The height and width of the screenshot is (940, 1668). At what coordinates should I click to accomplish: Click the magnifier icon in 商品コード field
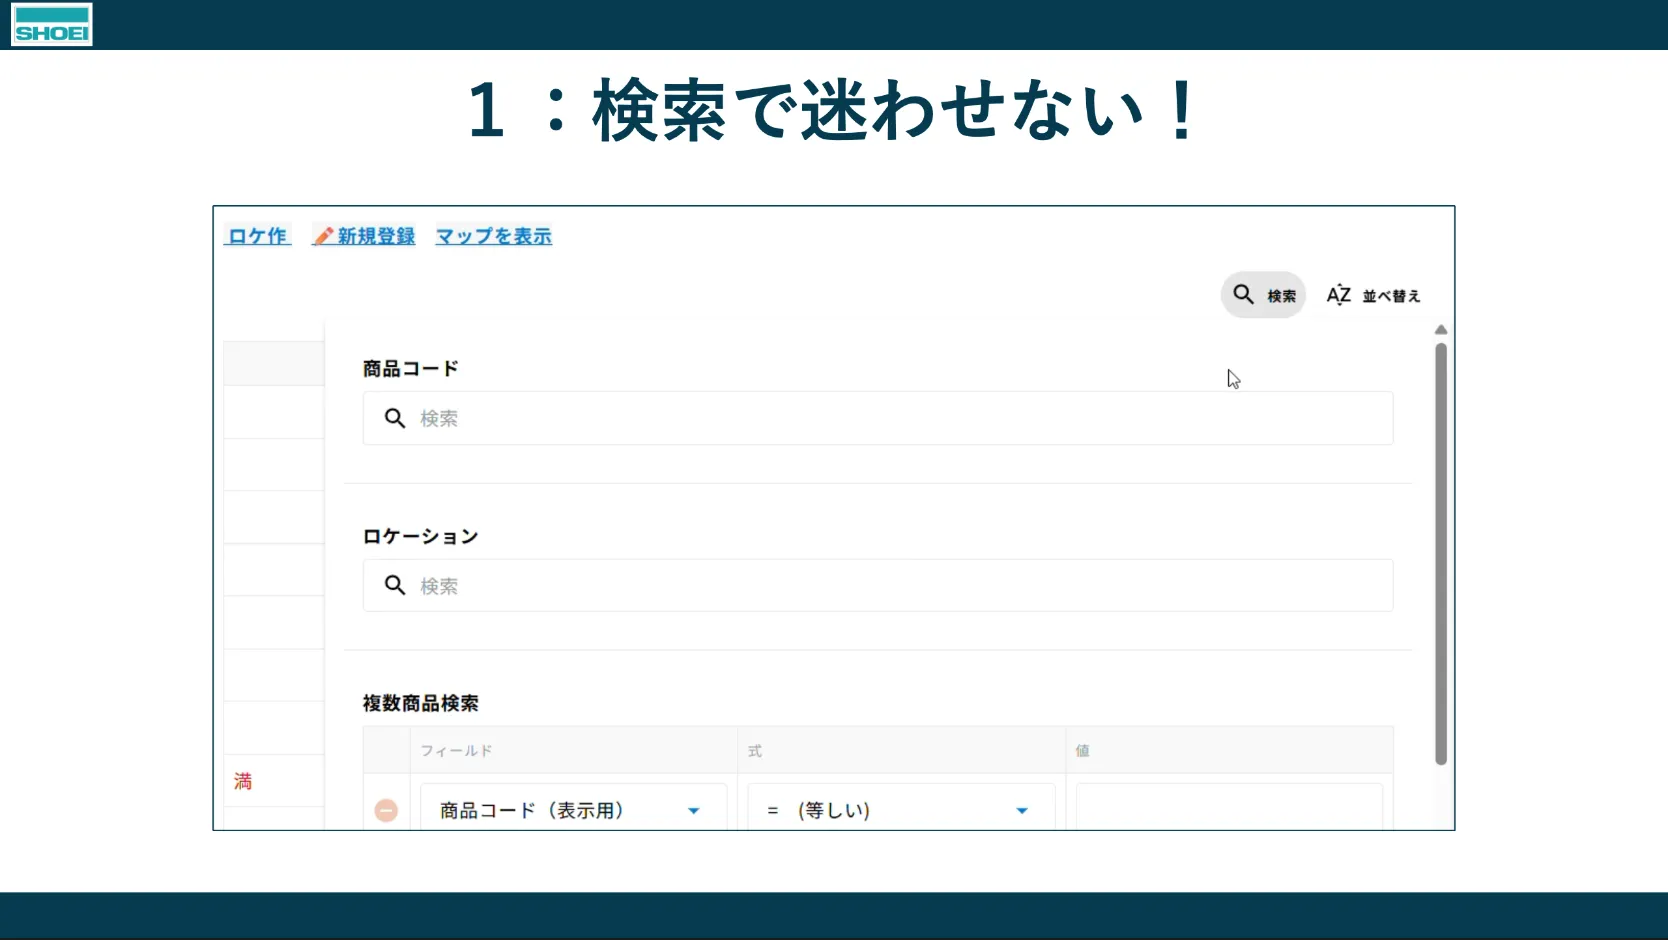(395, 418)
